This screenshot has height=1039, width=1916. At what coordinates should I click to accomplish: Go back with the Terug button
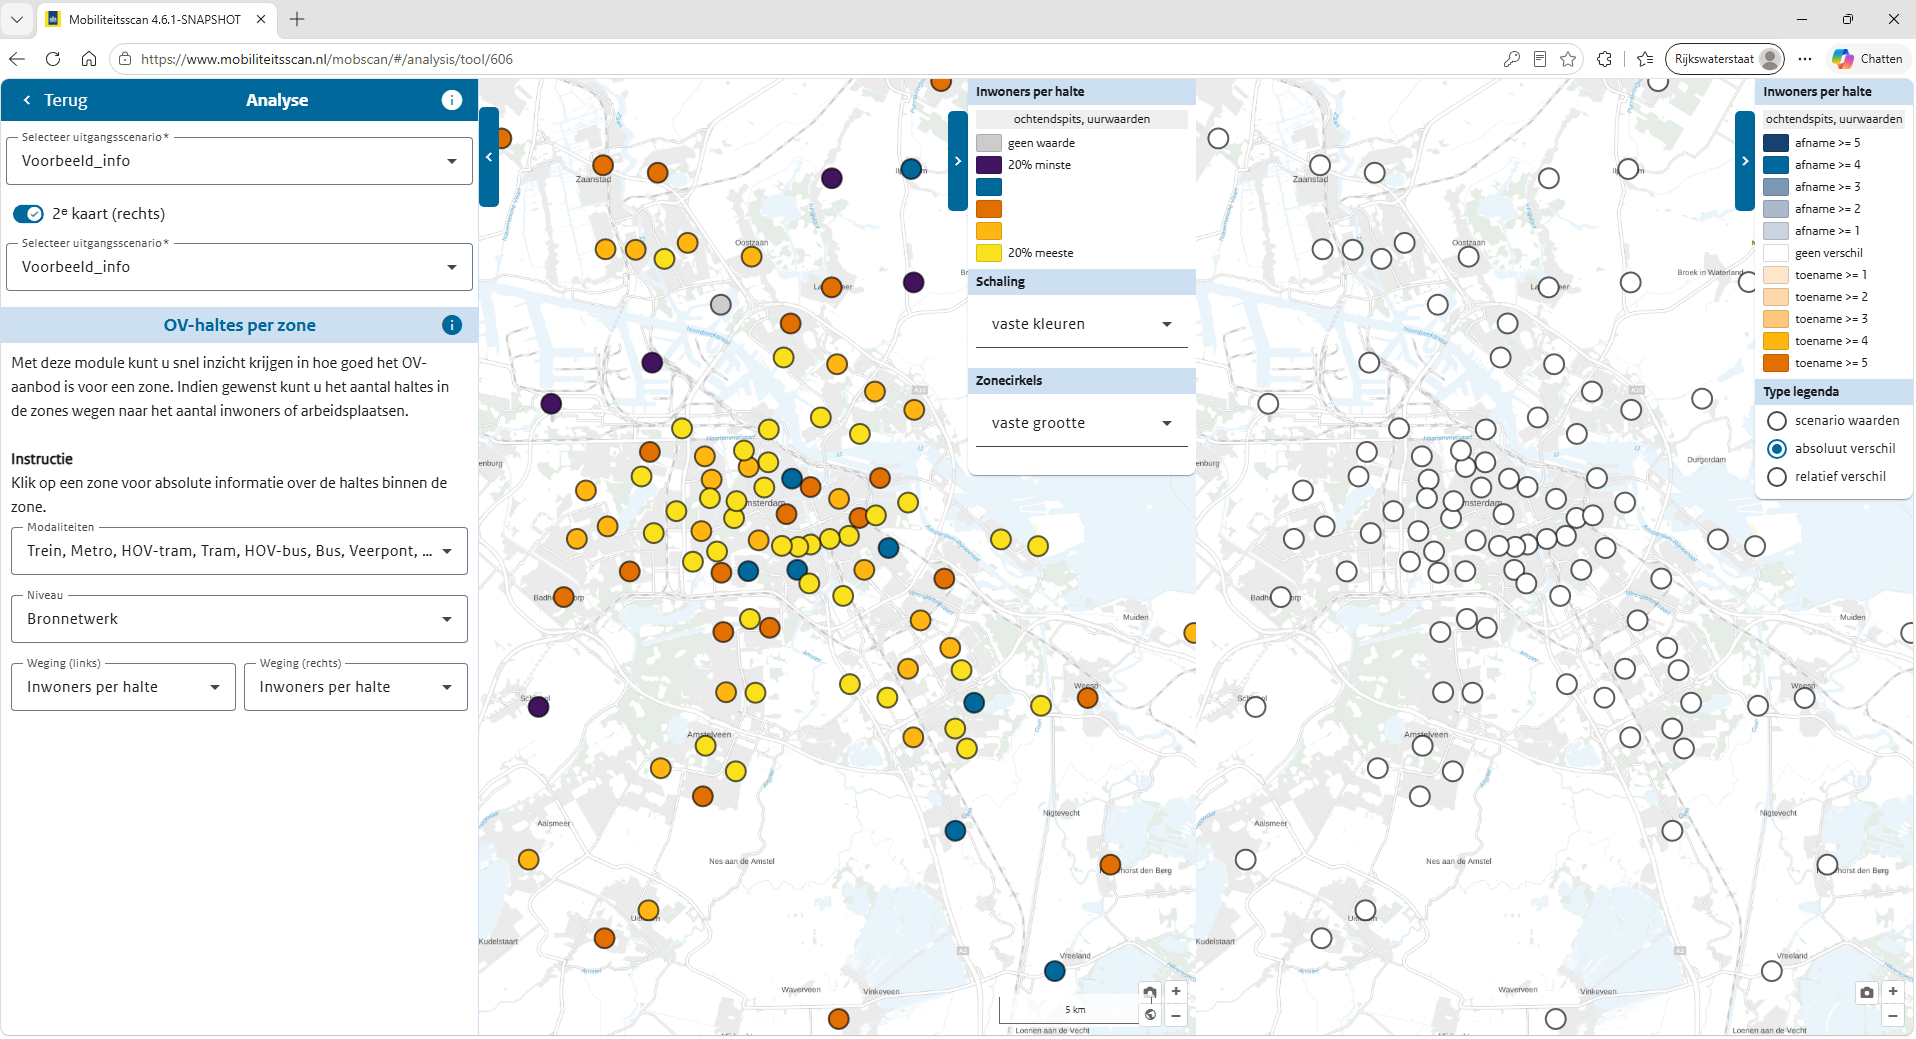(55, 100)
